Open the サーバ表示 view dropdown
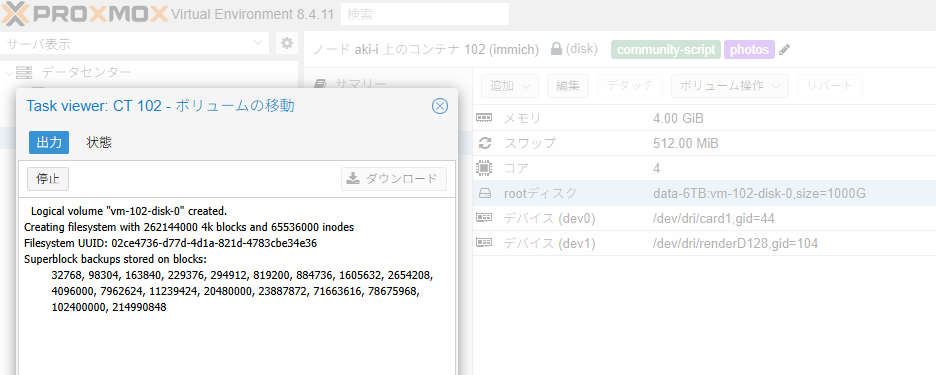 coord(134,44)
